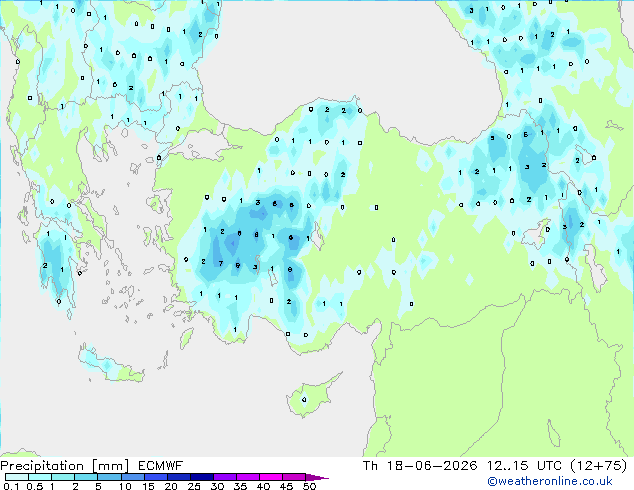Select the legend swatch between 0.5 and 1
The width and height of the screenshot is (634, 490).
pos(40,477)
